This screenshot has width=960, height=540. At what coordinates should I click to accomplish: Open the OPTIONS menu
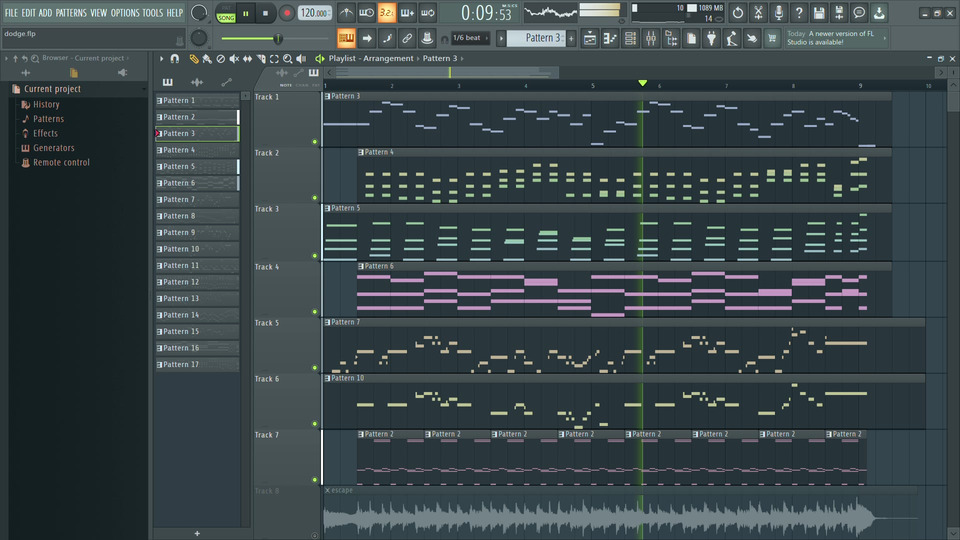pyautogui.click(x=125, y=13)
